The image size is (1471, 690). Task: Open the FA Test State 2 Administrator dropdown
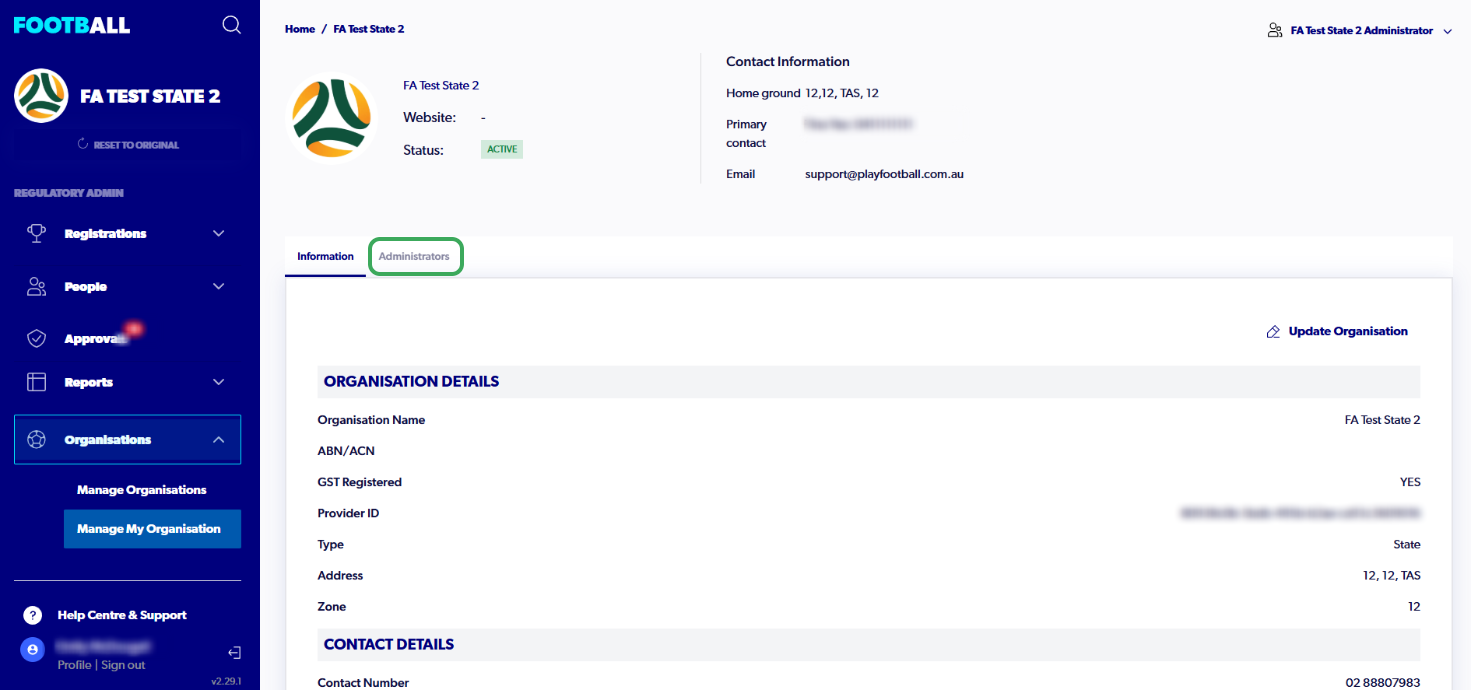coord(1359,31)
